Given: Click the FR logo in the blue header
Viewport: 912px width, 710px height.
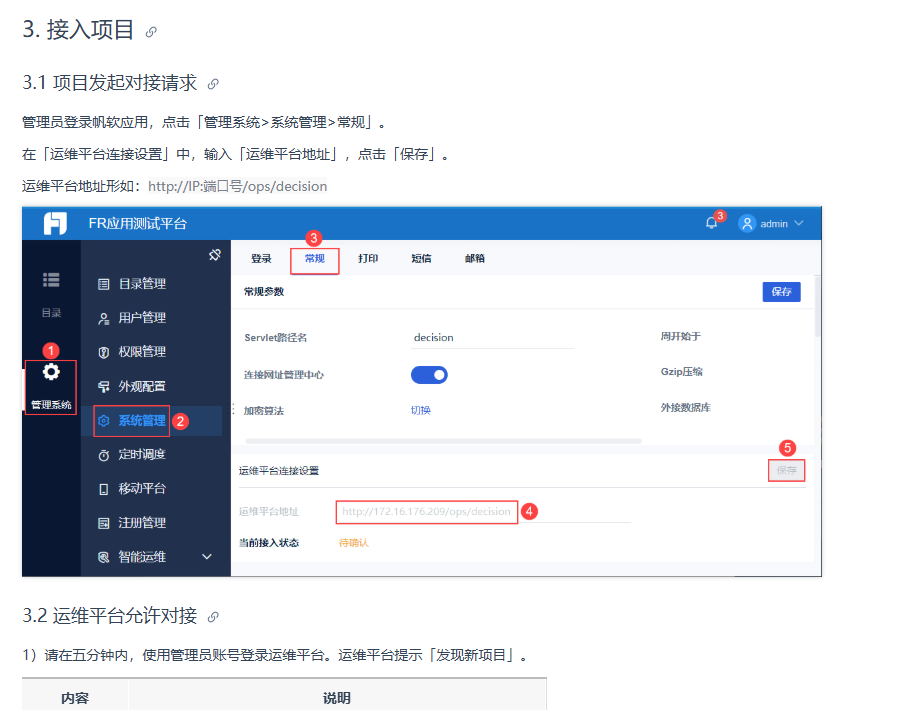Looking at the screenshot, I should pos(55,223).
